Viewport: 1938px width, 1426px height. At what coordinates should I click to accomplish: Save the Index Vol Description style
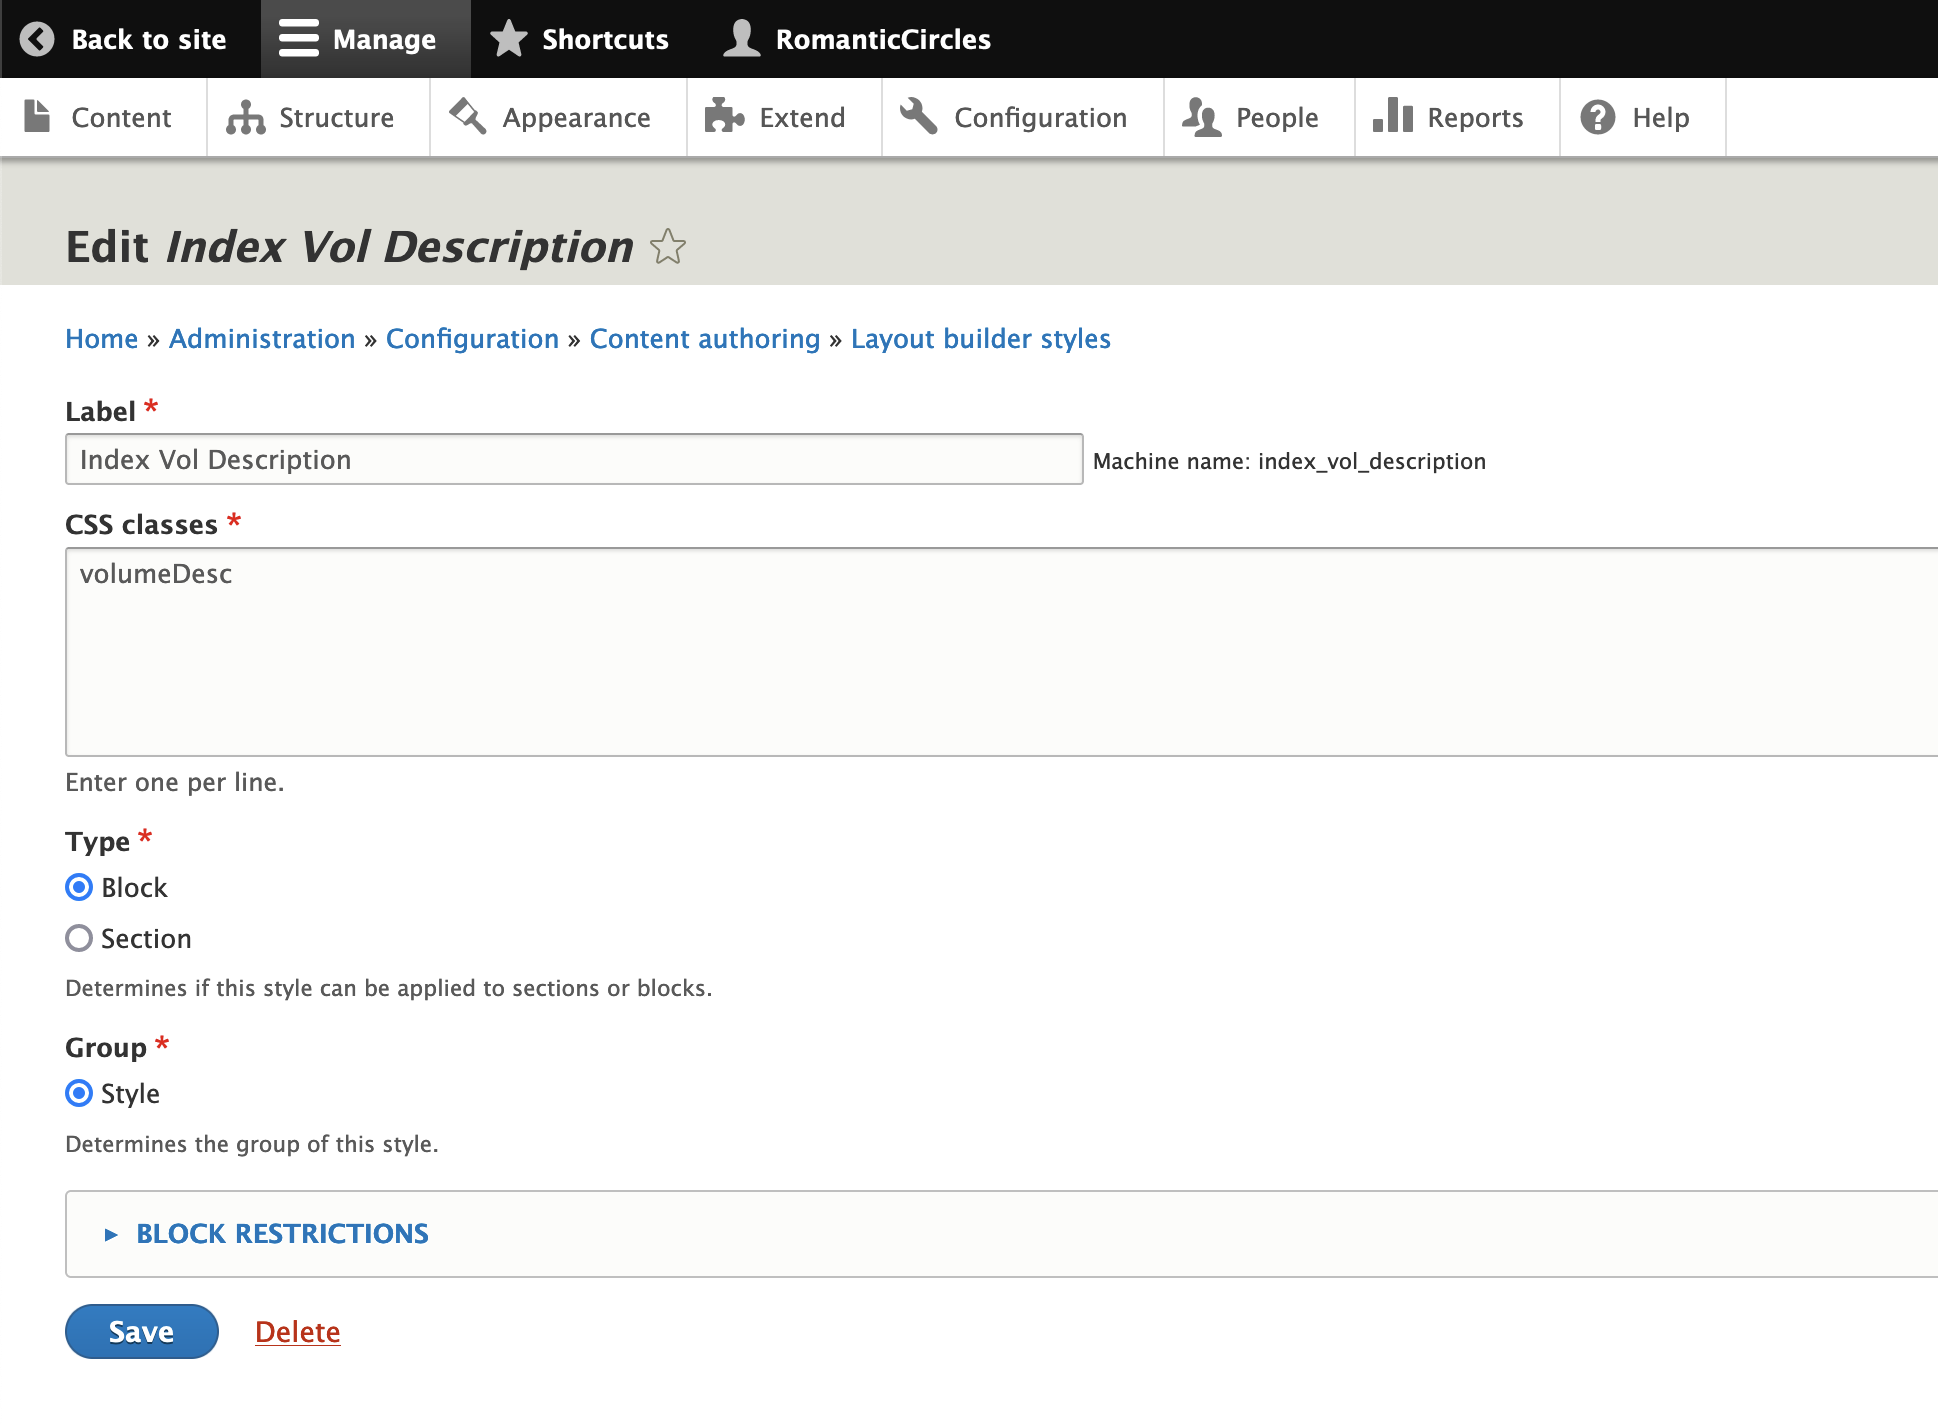pos(140,1330)
